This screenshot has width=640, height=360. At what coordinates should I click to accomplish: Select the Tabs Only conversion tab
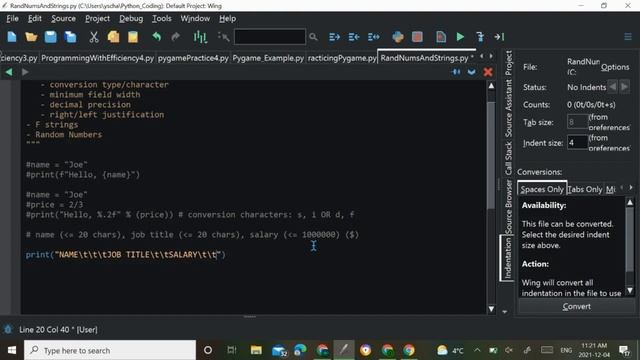(585, 189)
